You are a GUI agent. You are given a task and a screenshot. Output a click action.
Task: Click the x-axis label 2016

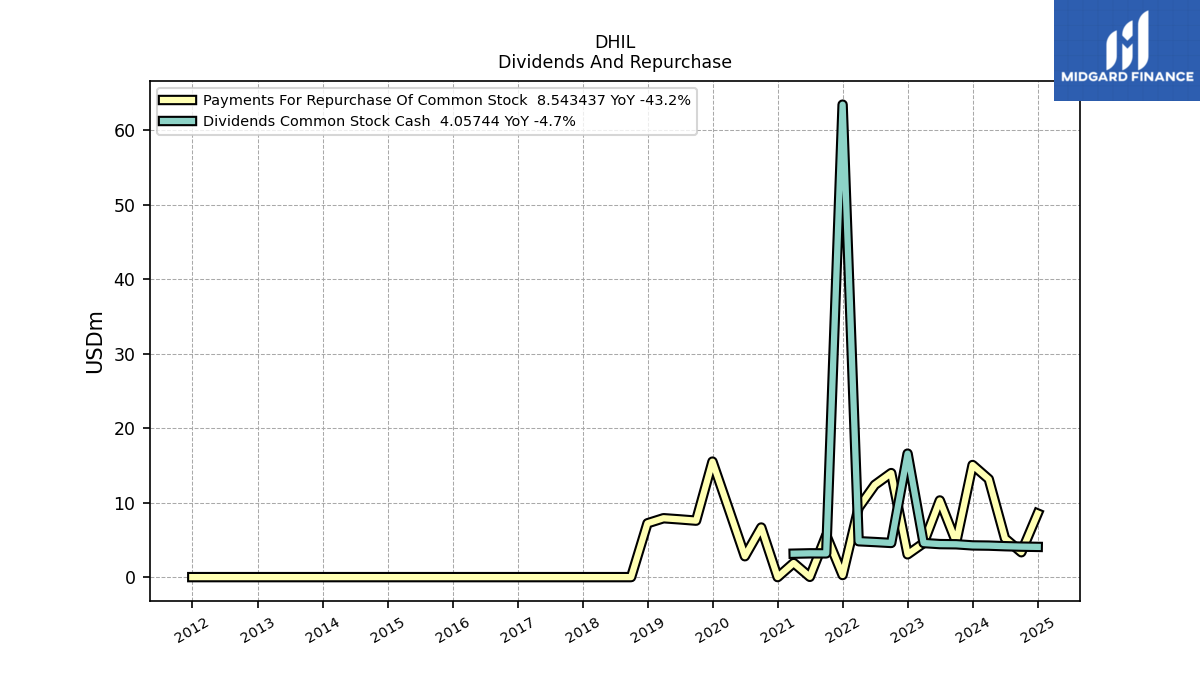tap(452, 630)
